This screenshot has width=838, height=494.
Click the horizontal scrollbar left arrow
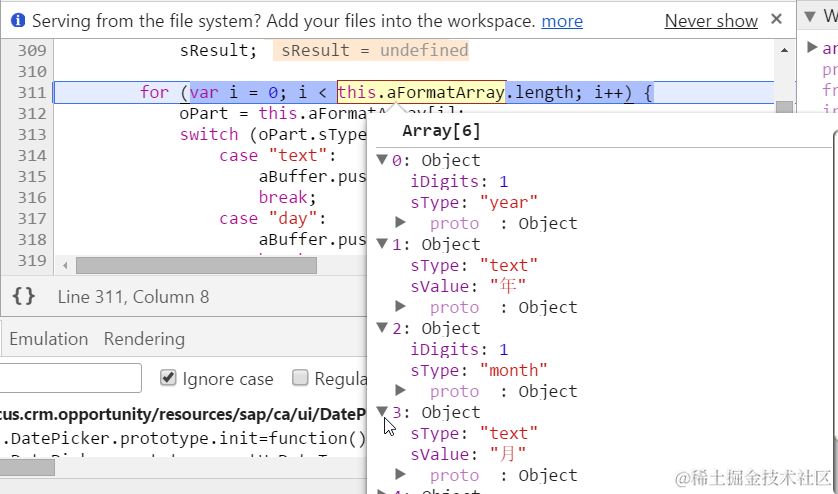click(65, 265)
